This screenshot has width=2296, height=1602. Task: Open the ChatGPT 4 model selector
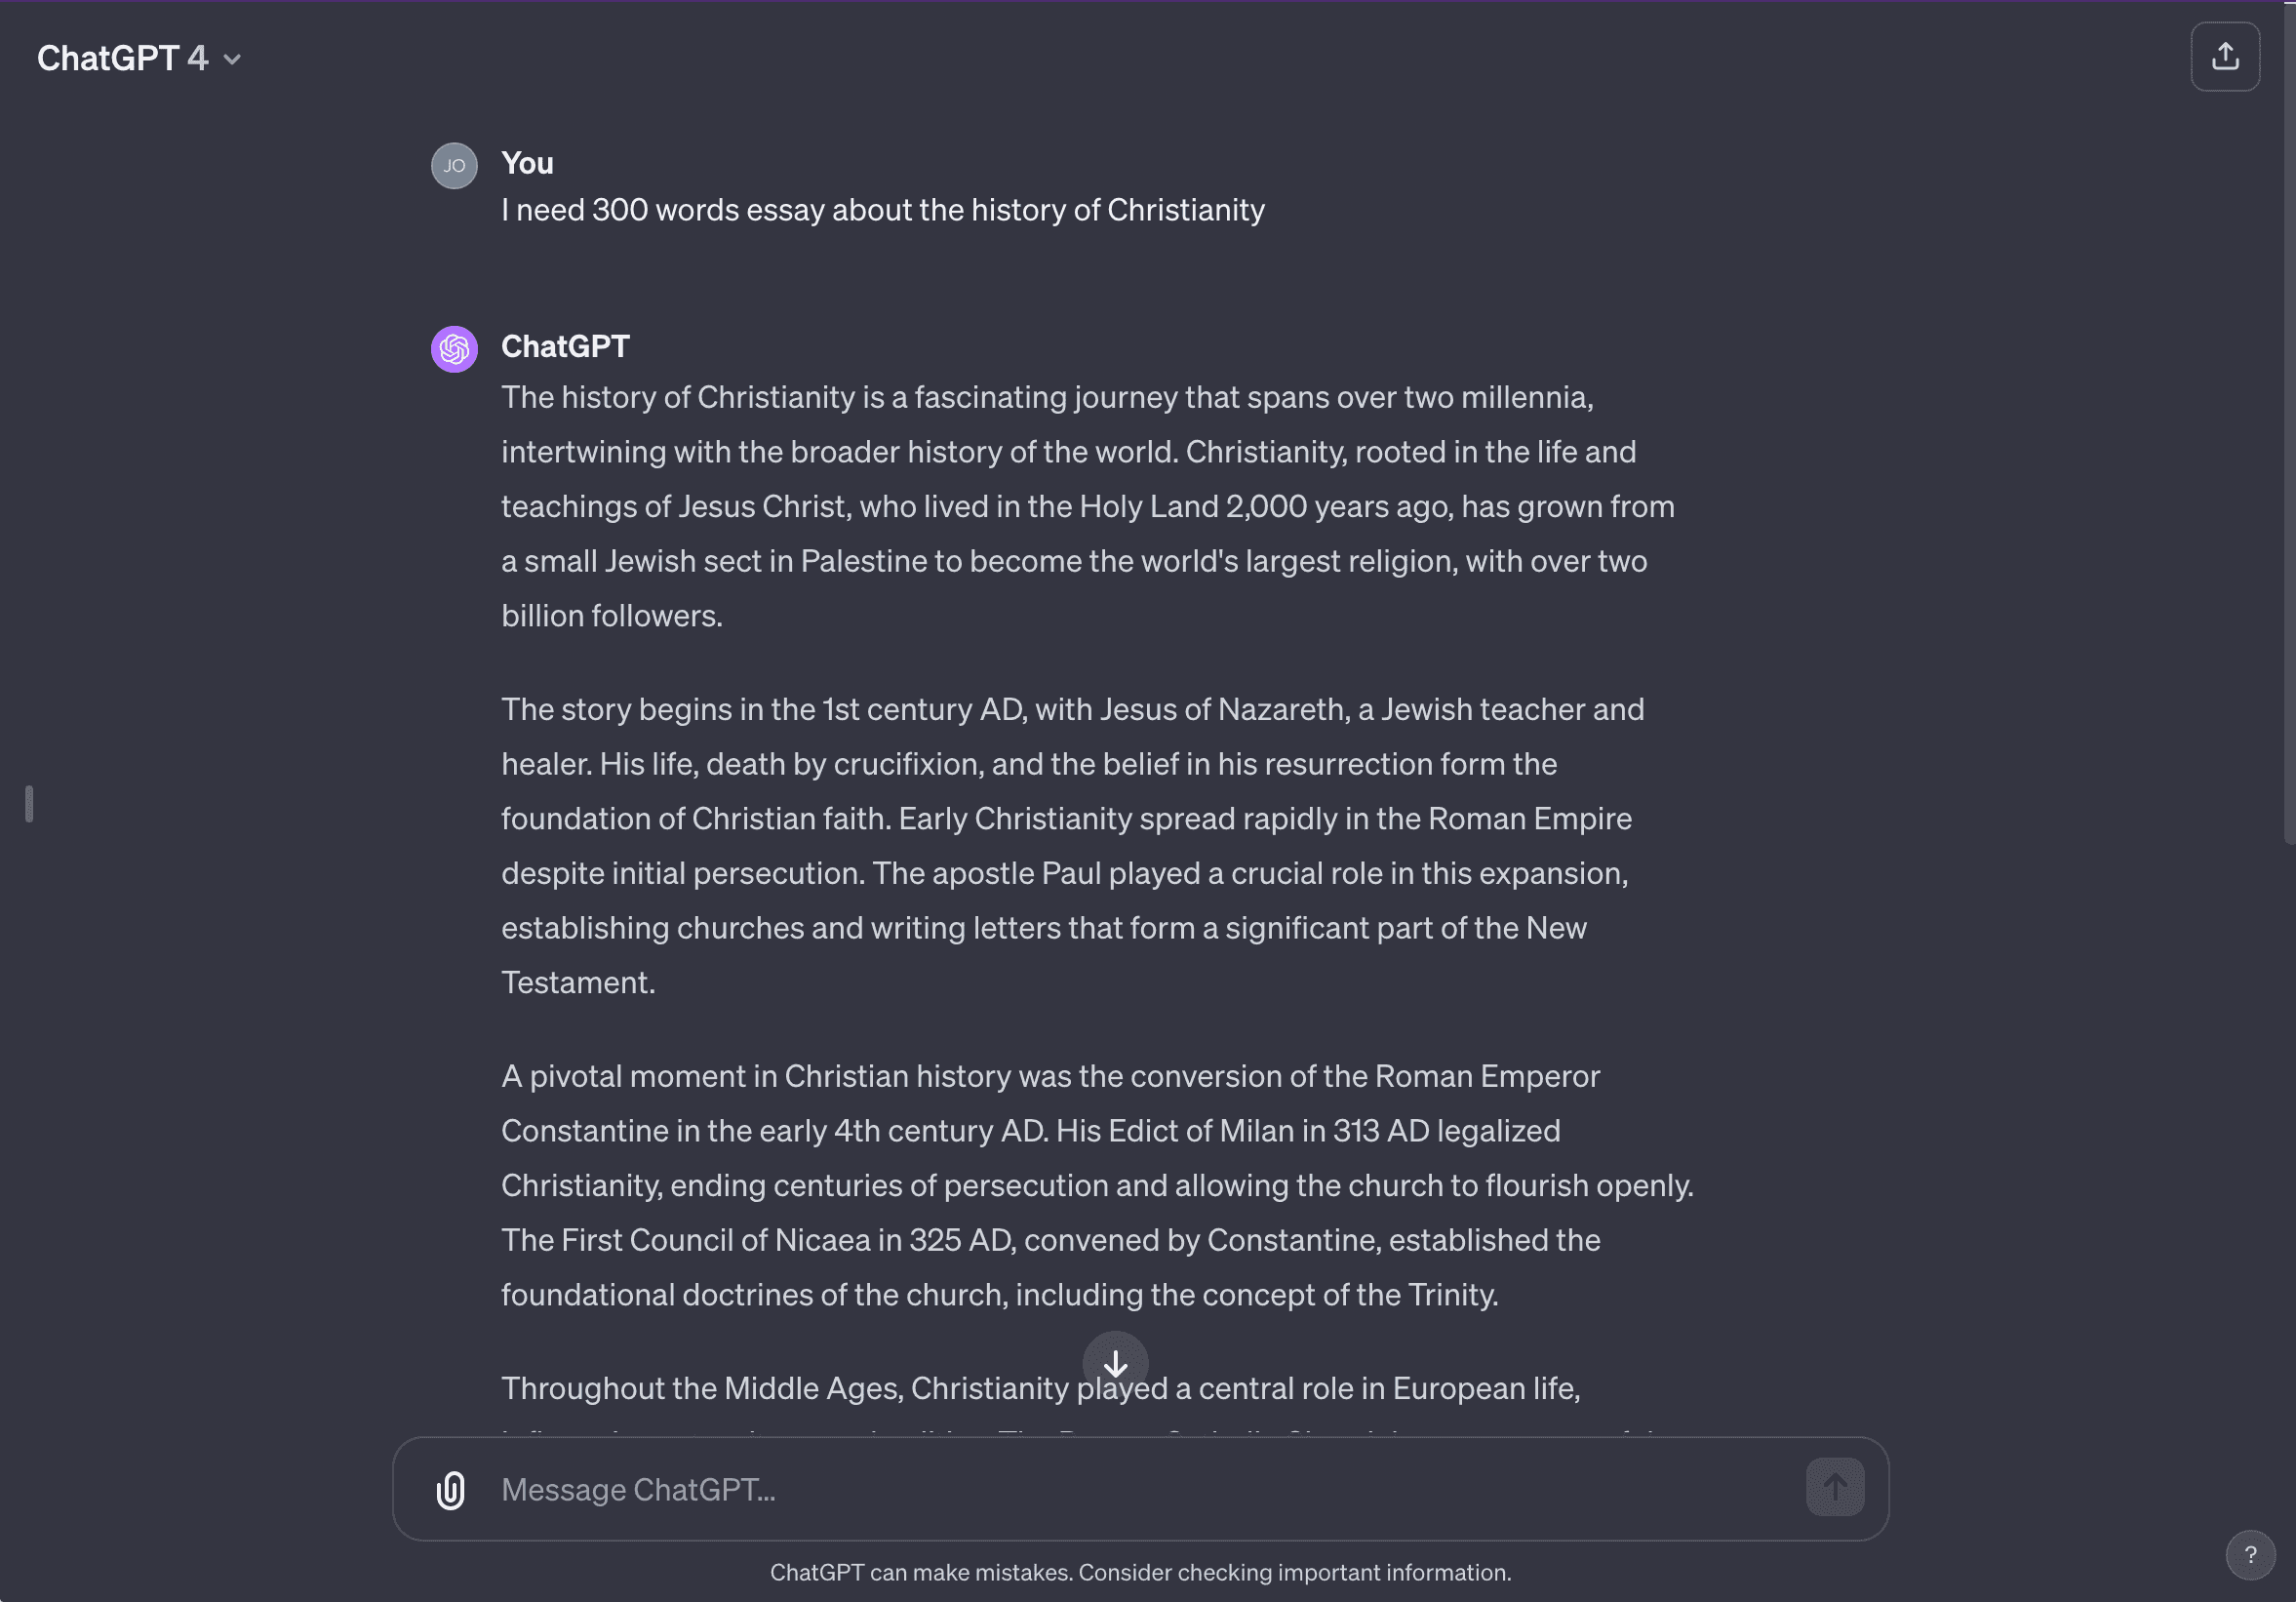click(123, 59)
